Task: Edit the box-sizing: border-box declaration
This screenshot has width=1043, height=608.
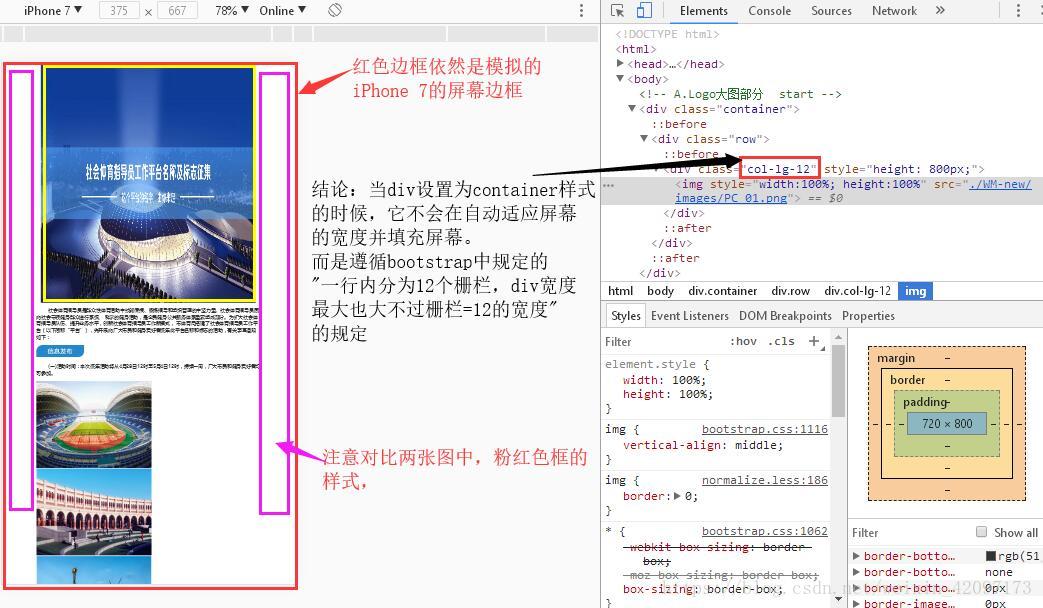Action: pyautogui.click(x=702, y=589)
